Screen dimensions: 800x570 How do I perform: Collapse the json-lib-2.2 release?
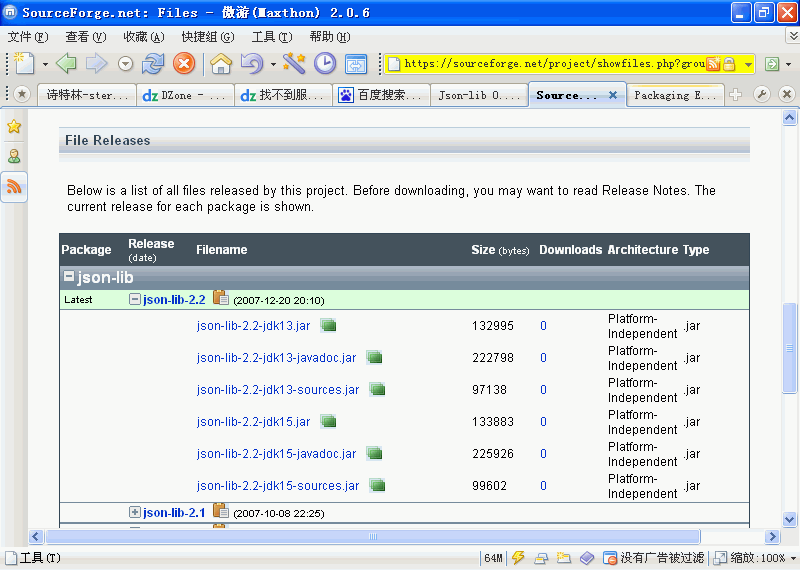tap(135, 299)
